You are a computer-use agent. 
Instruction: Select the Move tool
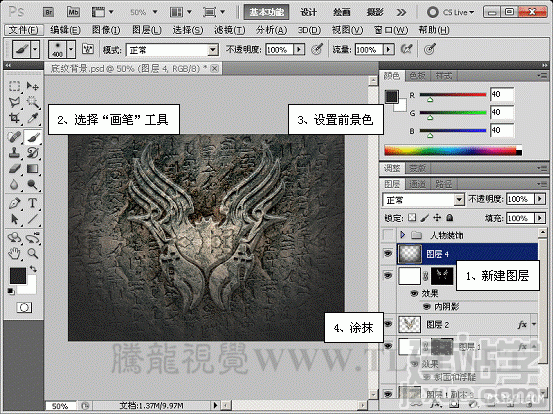pos(32,86)
